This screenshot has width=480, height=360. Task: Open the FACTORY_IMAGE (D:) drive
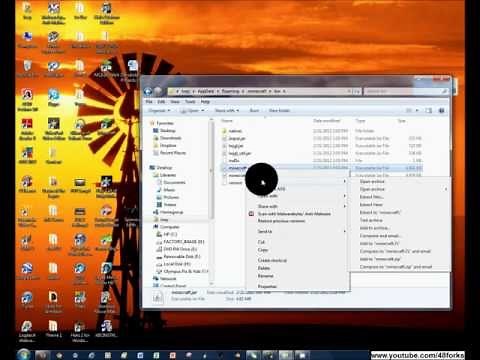tap(184, 242)
